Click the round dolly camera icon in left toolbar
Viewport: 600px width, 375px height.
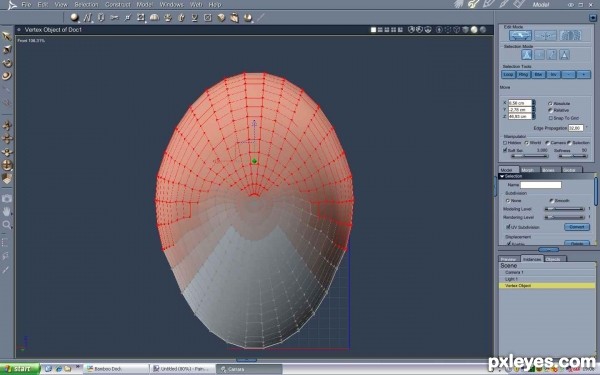pyautogui.click(x=7, y=165)
